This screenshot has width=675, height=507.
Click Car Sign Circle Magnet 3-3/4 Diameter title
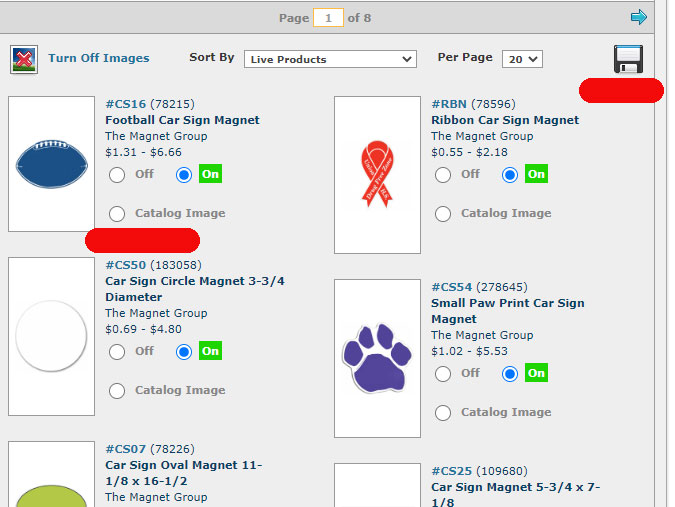tap(195, 289)
